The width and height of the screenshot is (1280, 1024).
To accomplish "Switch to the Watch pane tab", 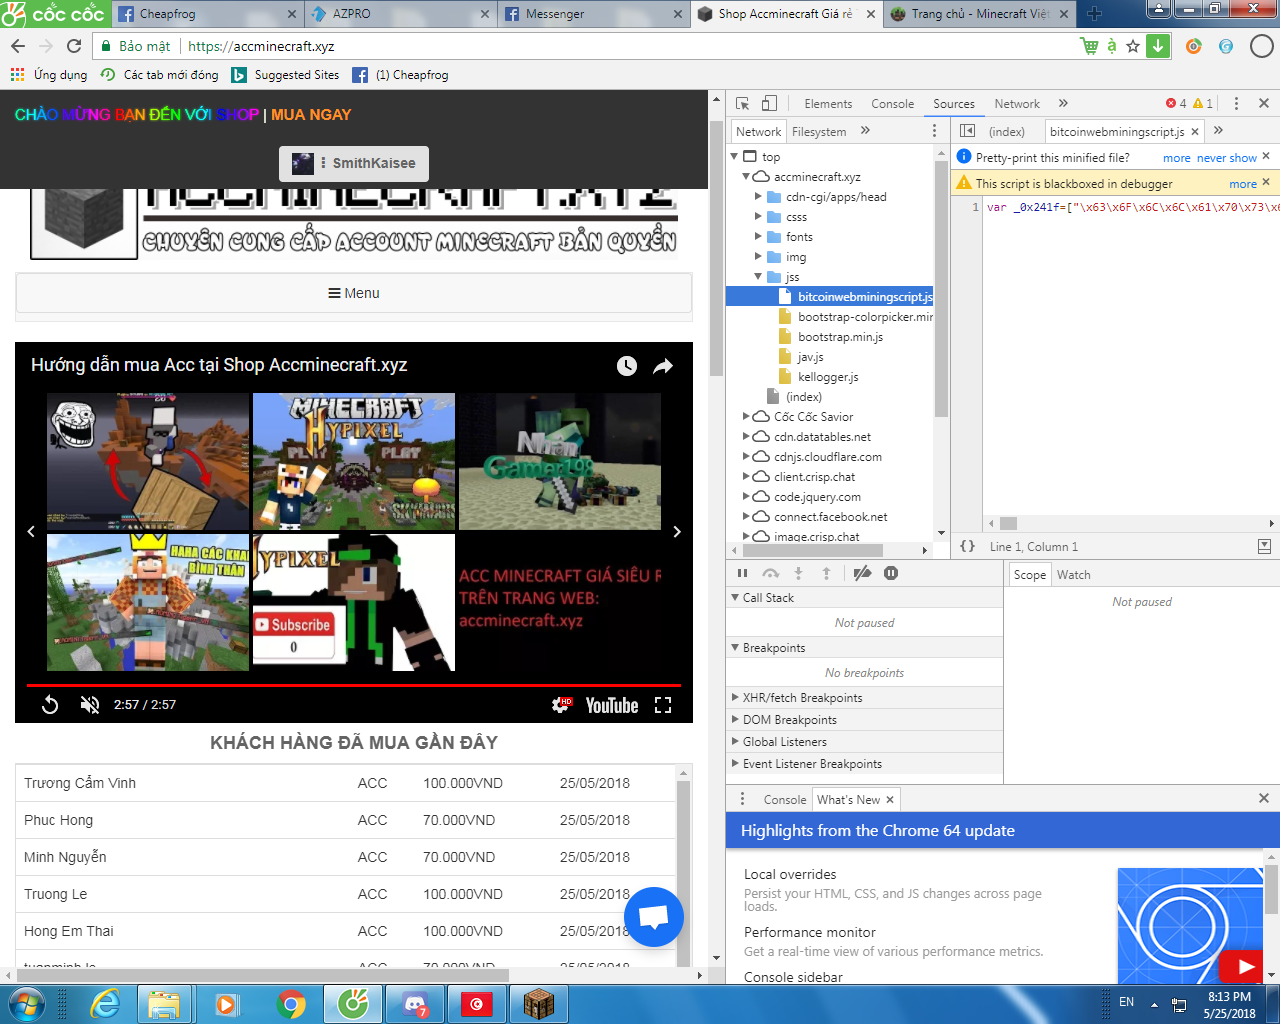I will [1073, 575].
